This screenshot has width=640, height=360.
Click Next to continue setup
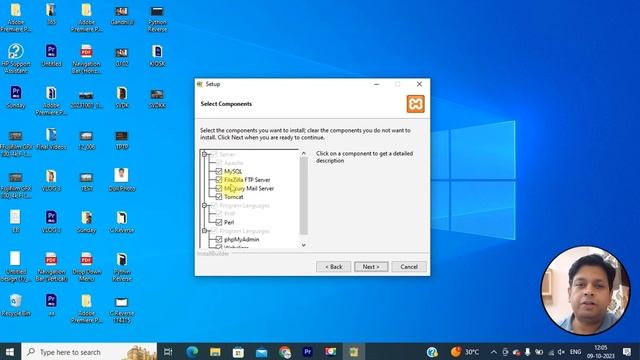pos(371,267)
